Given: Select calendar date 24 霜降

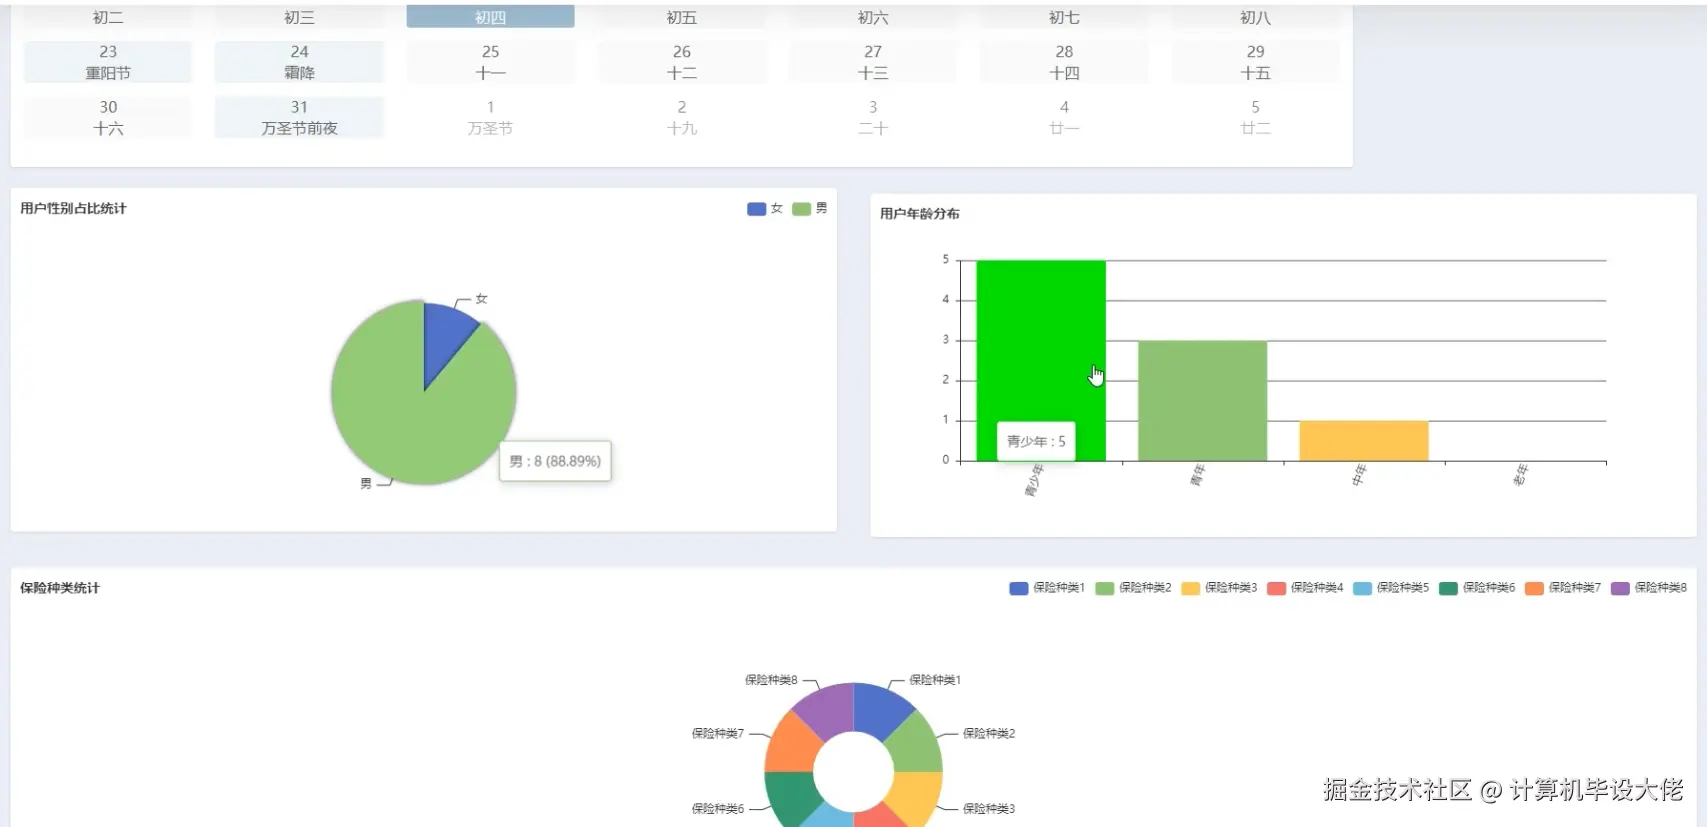Looking at the screenshot, I should pyautogui.click(x=299, y=62).
